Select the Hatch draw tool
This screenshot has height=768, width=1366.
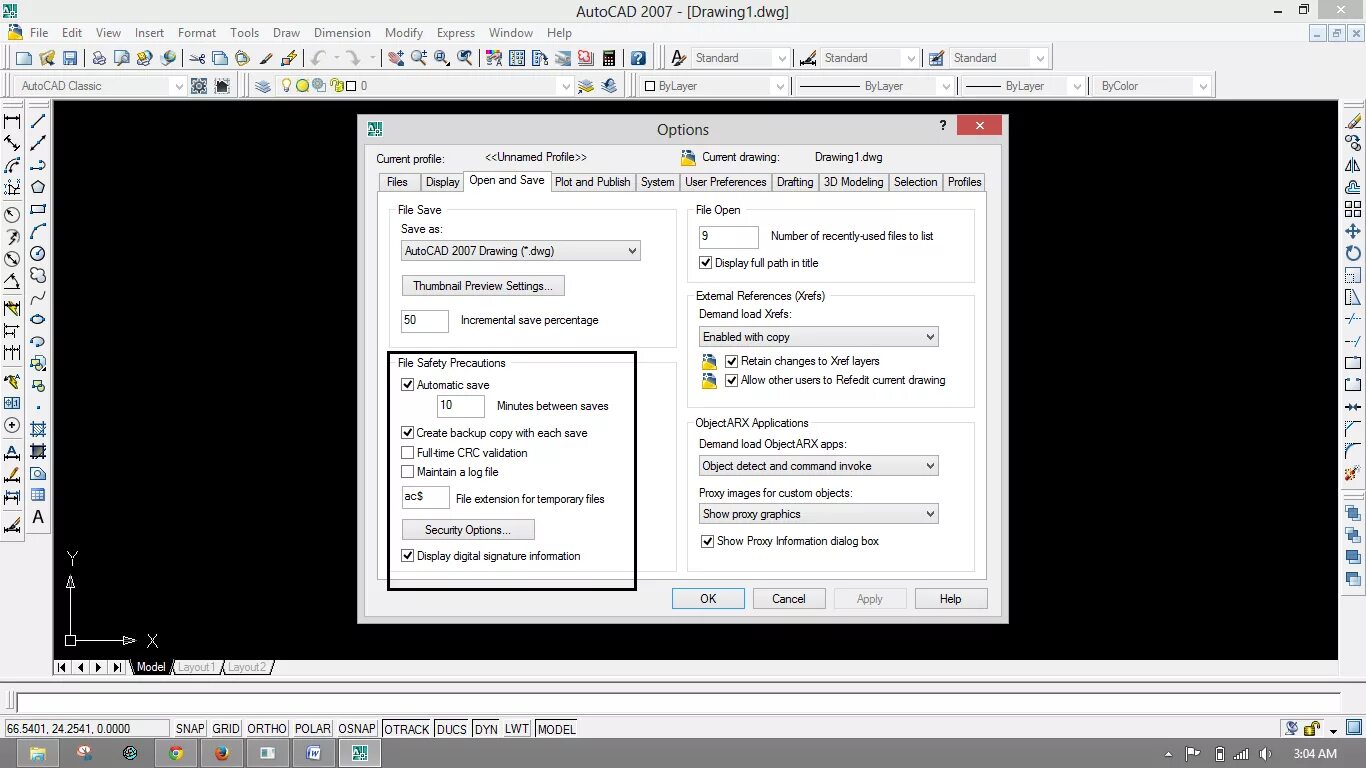click(x=38, y=429)
